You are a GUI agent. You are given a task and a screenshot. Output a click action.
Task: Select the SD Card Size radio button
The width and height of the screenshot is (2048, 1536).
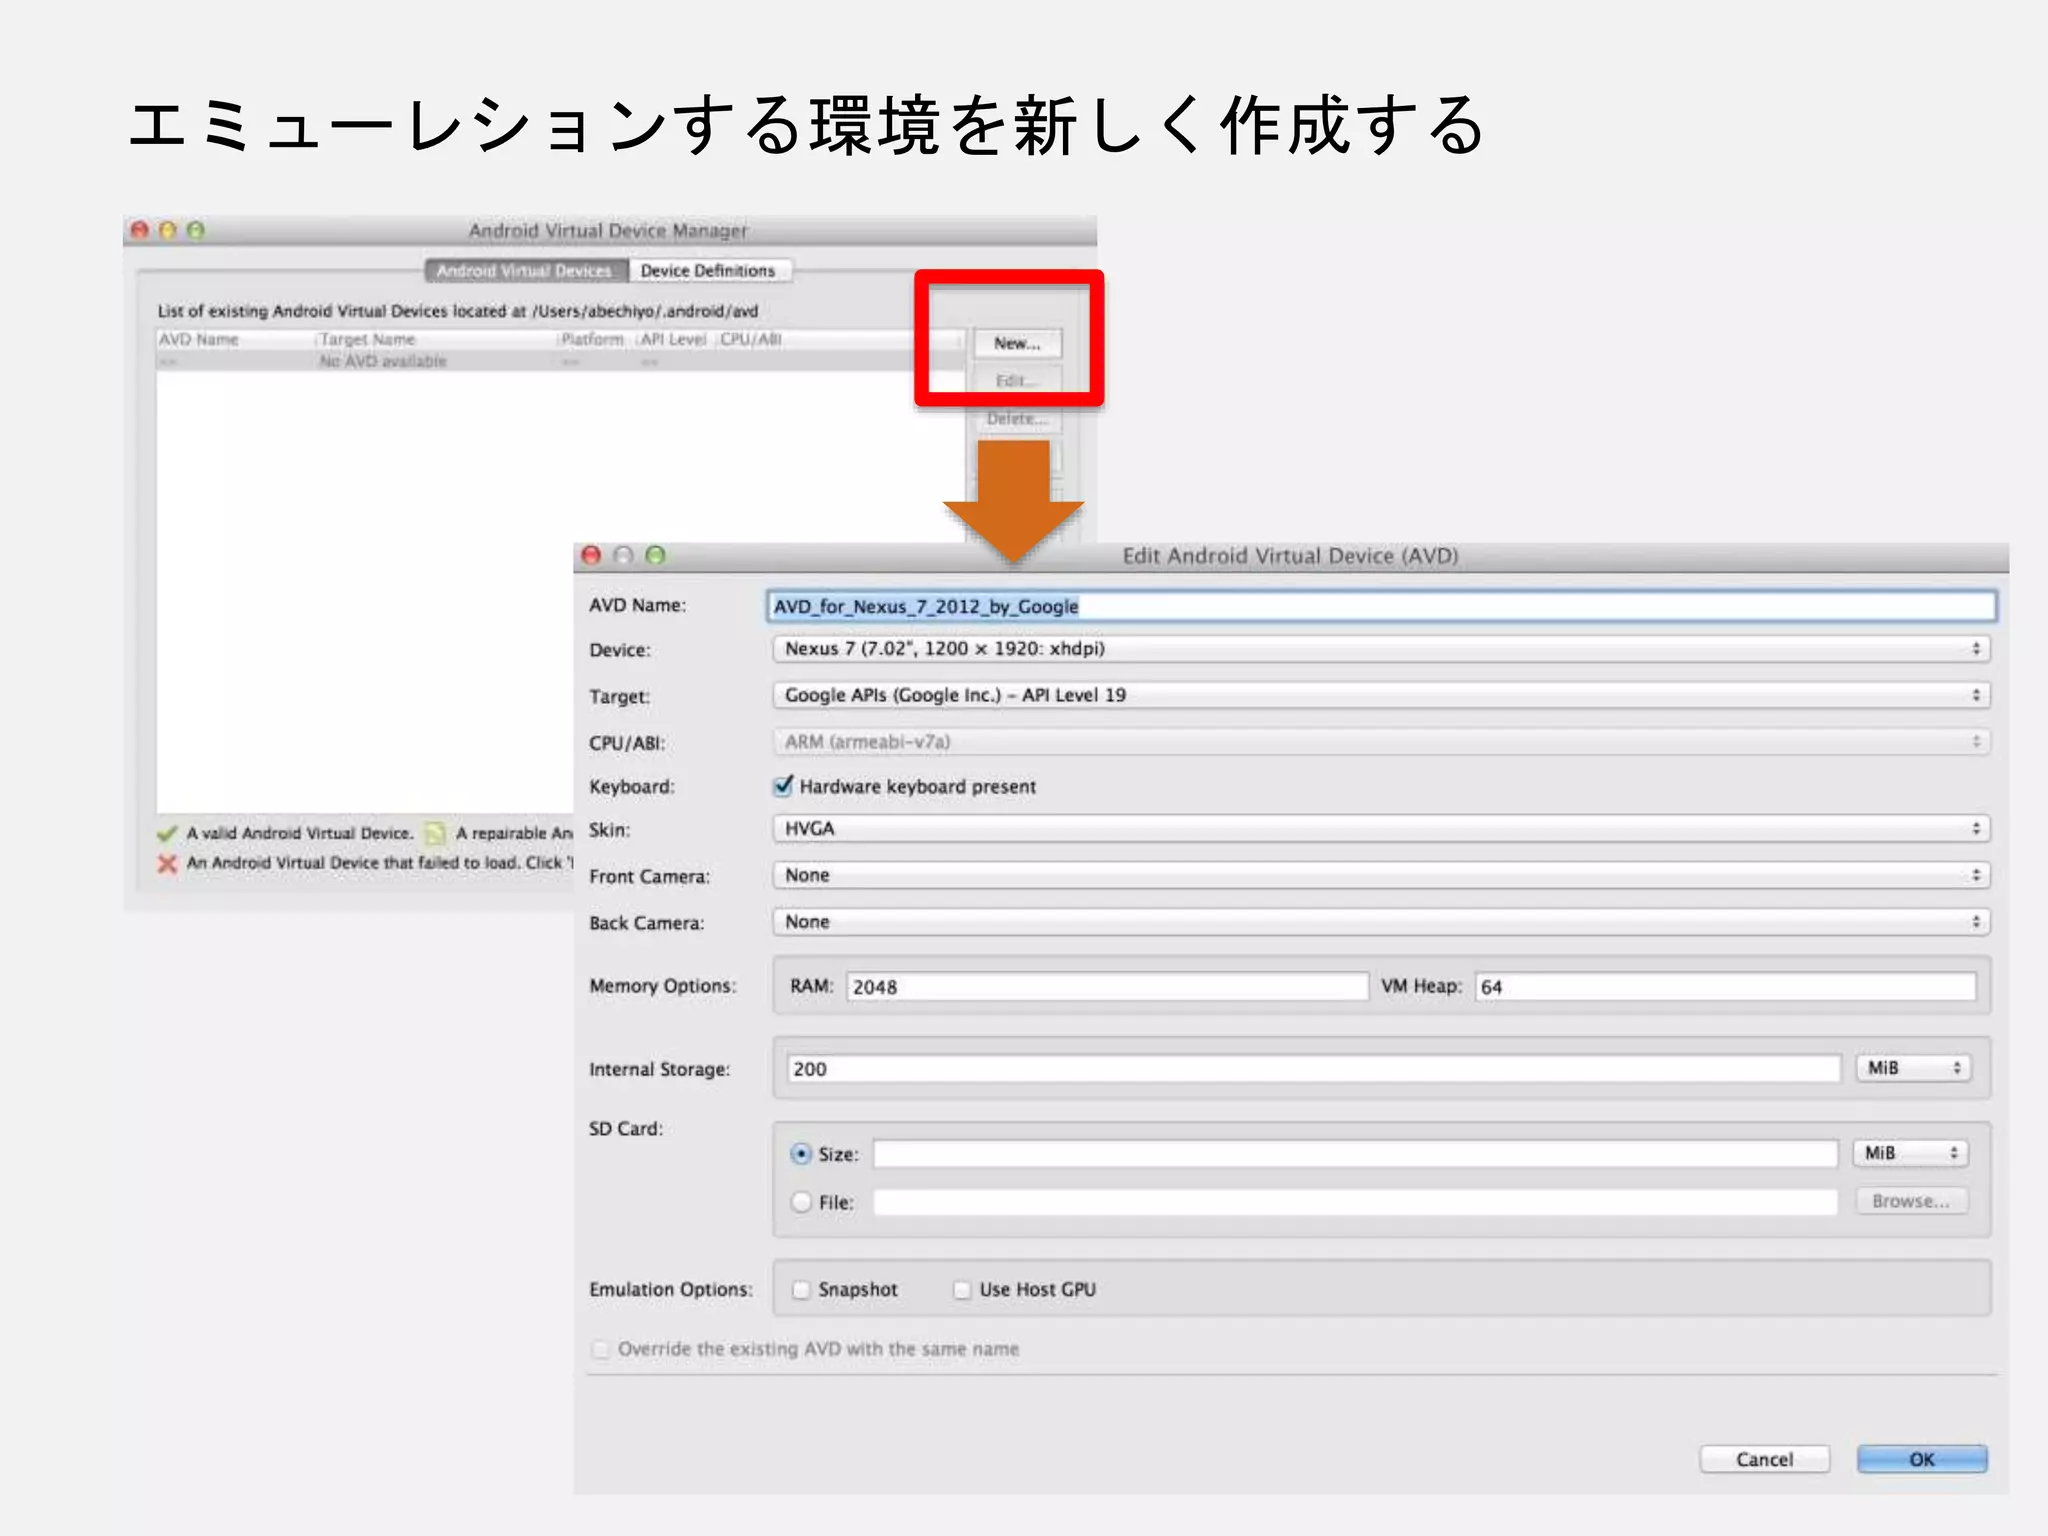[801, 1154]
